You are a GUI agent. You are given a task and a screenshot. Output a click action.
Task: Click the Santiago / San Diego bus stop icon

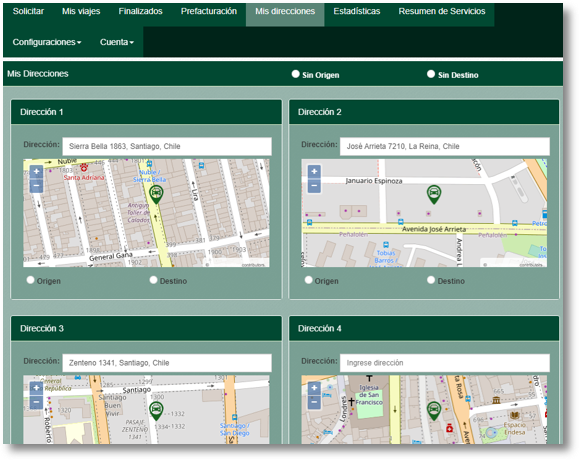(234, 417)
